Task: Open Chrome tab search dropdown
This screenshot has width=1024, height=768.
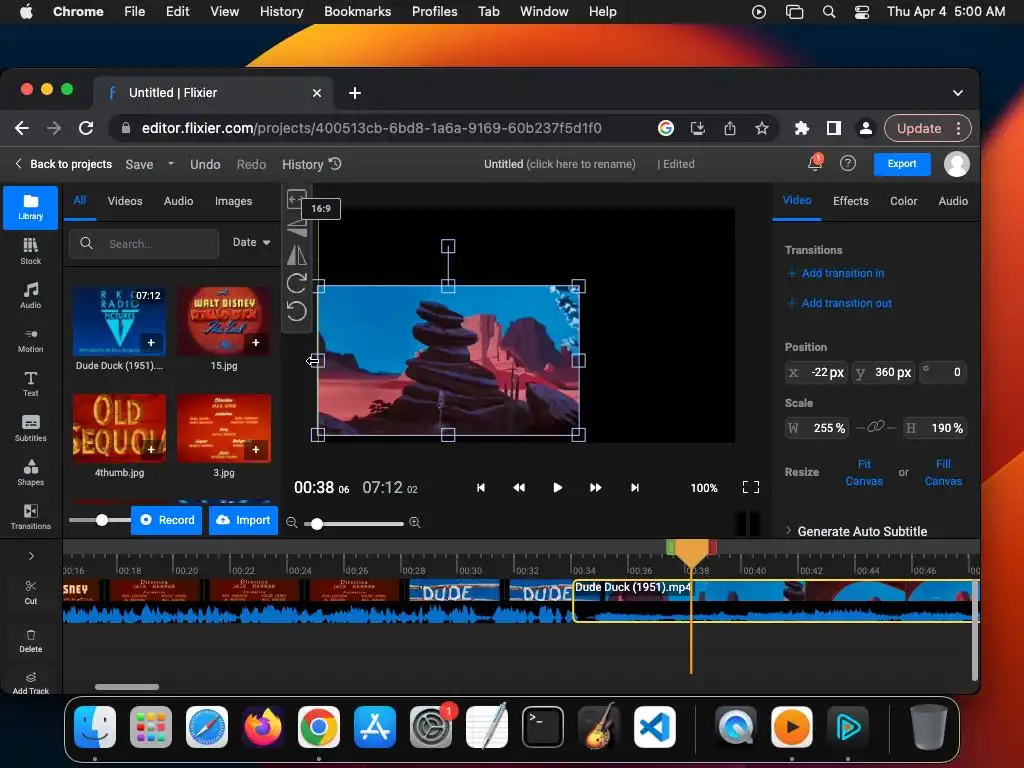Action: (x=957, y=93)
